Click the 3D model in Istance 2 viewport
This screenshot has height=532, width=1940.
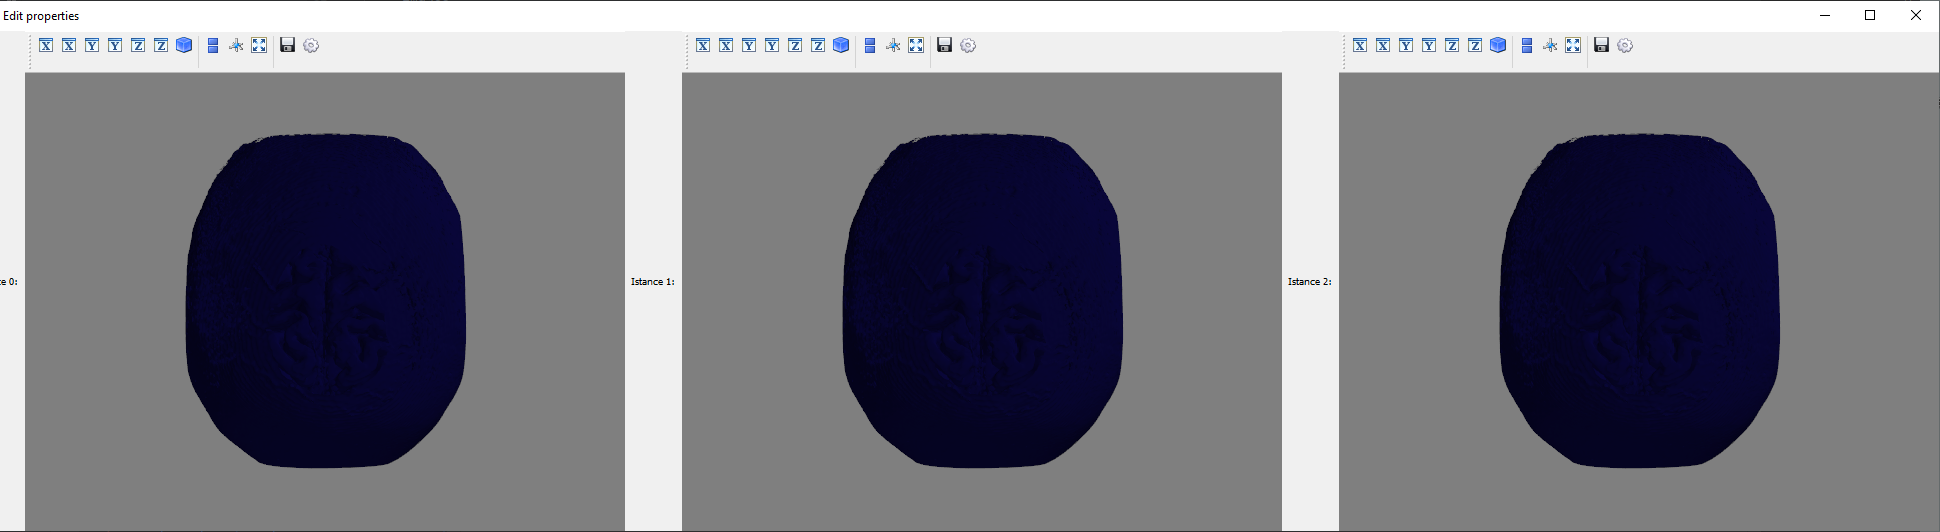click(x=1639, y=300)
